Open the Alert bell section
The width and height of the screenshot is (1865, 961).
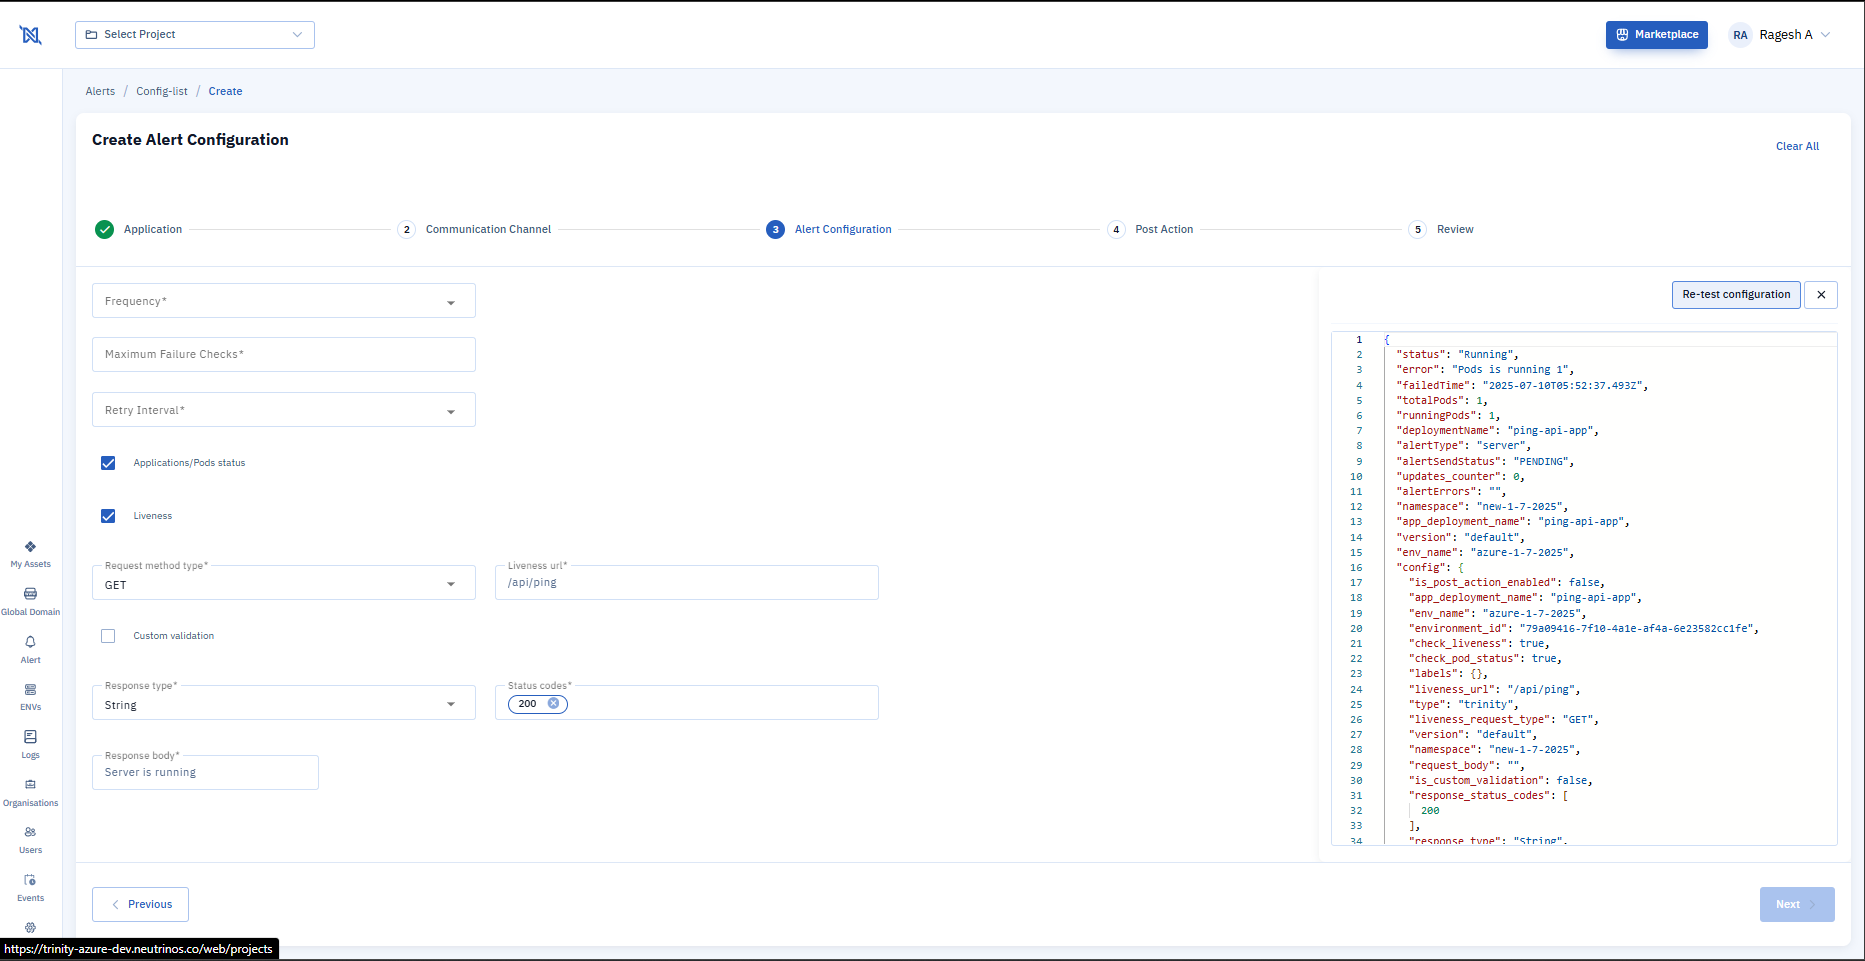point(30,650)
